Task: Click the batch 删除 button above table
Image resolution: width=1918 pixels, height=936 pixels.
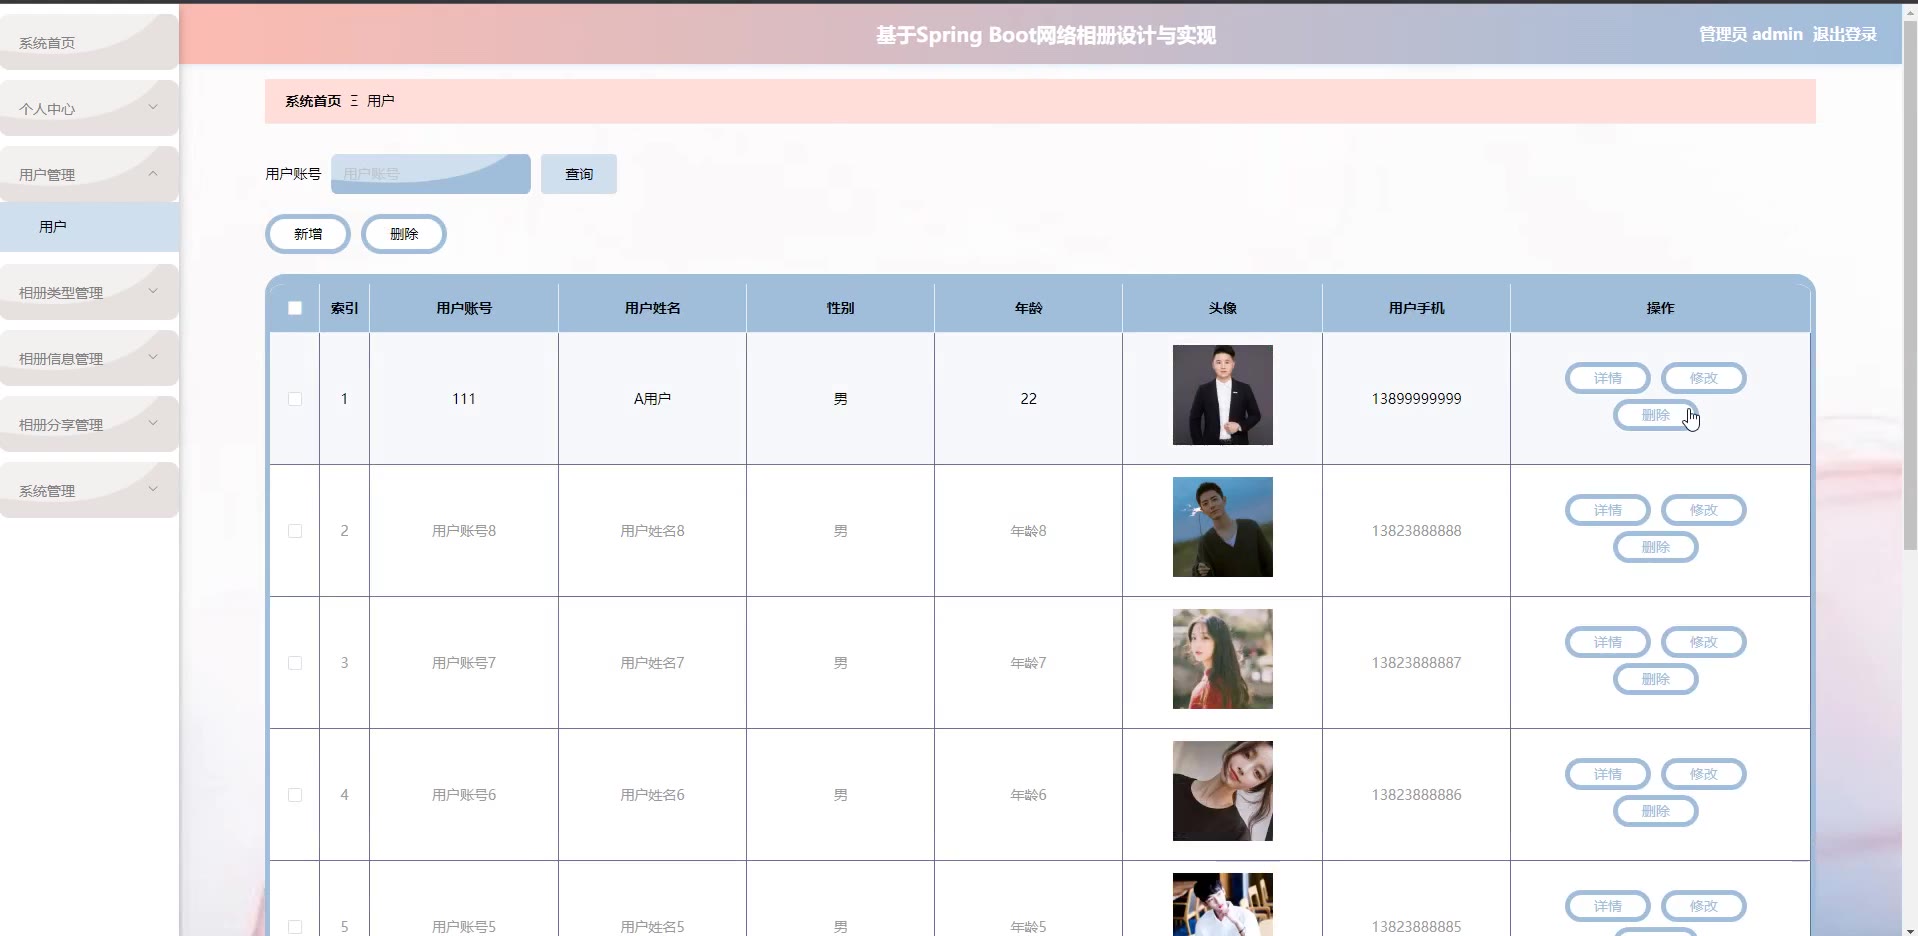Action: tap(404, 234)
